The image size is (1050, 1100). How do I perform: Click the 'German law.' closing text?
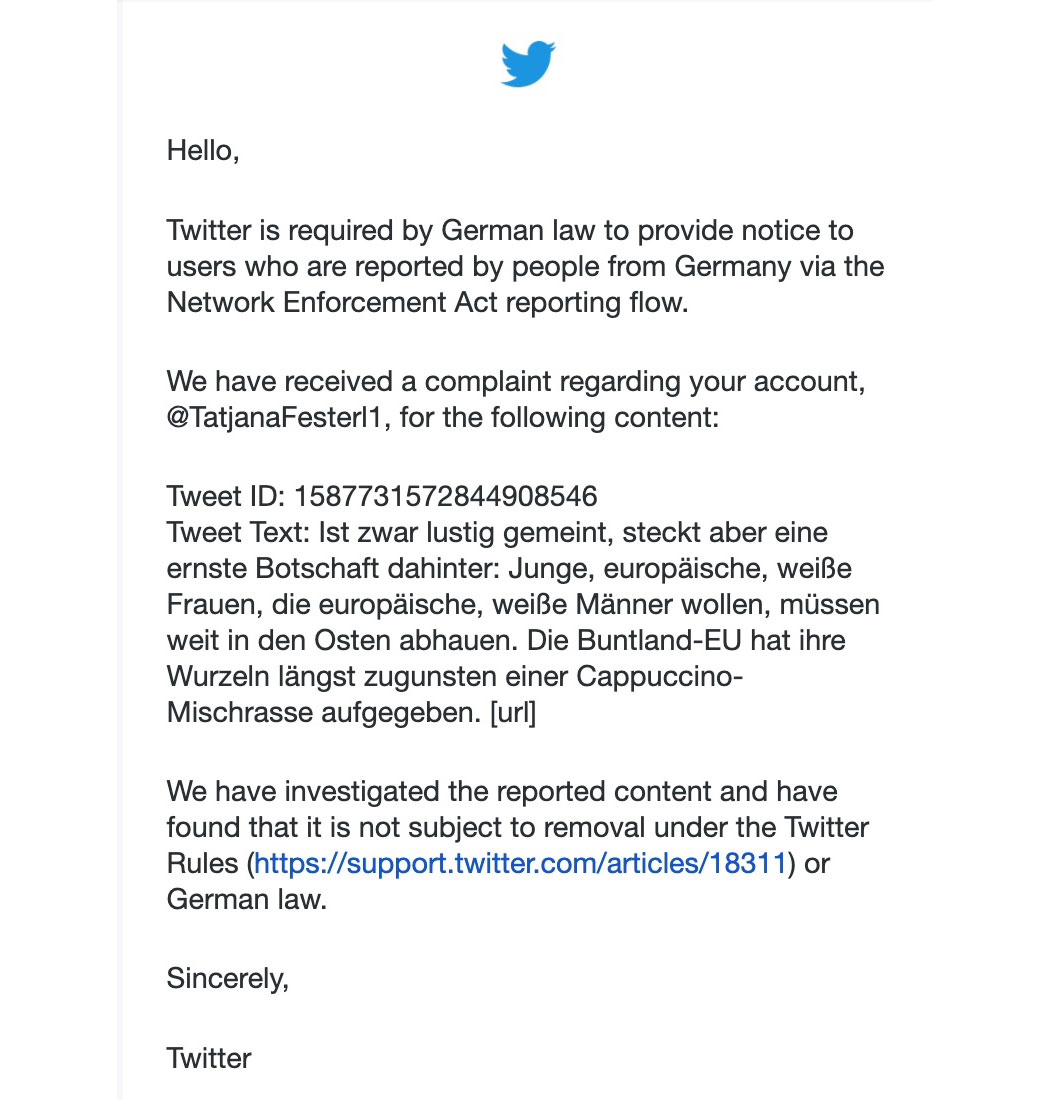[x=247, y=899]
